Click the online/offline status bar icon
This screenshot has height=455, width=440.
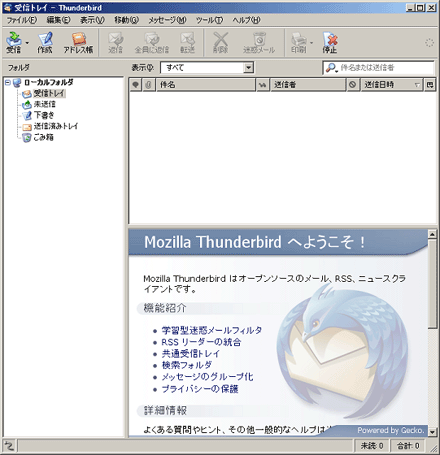(9, 445)
